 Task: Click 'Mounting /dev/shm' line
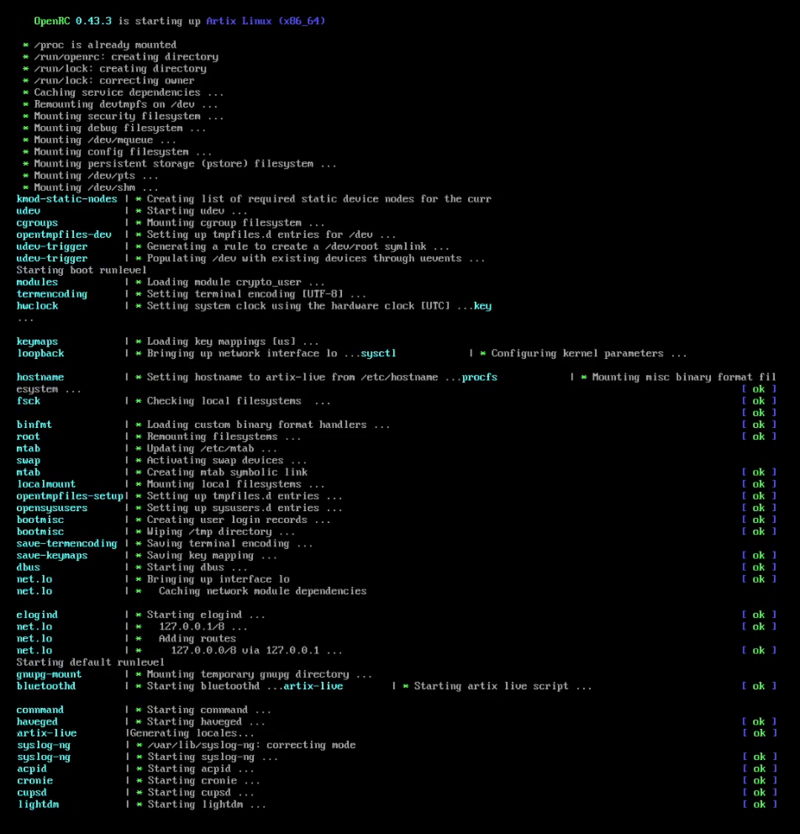coord(96,188)
